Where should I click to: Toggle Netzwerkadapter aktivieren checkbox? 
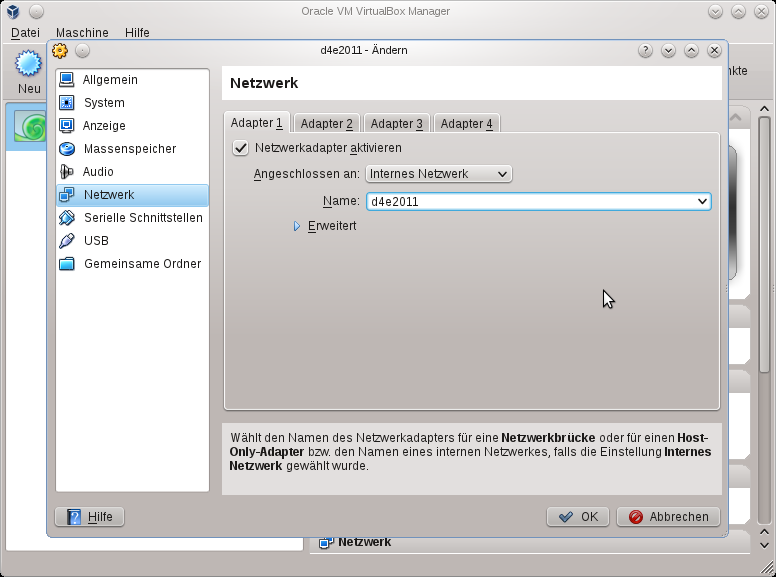coord(241,148)
